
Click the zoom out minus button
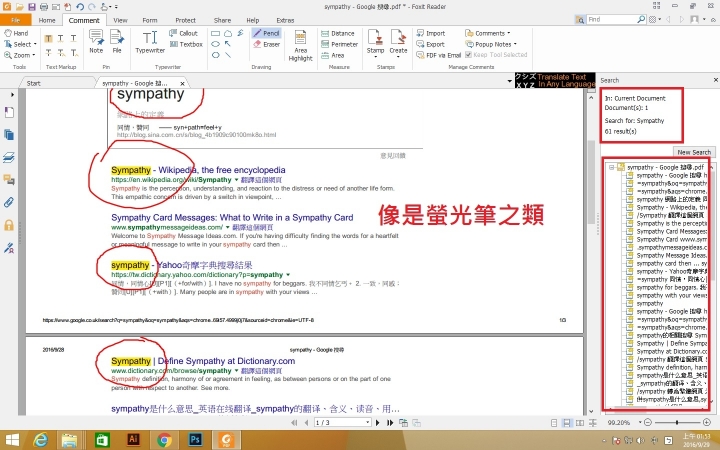647,422
